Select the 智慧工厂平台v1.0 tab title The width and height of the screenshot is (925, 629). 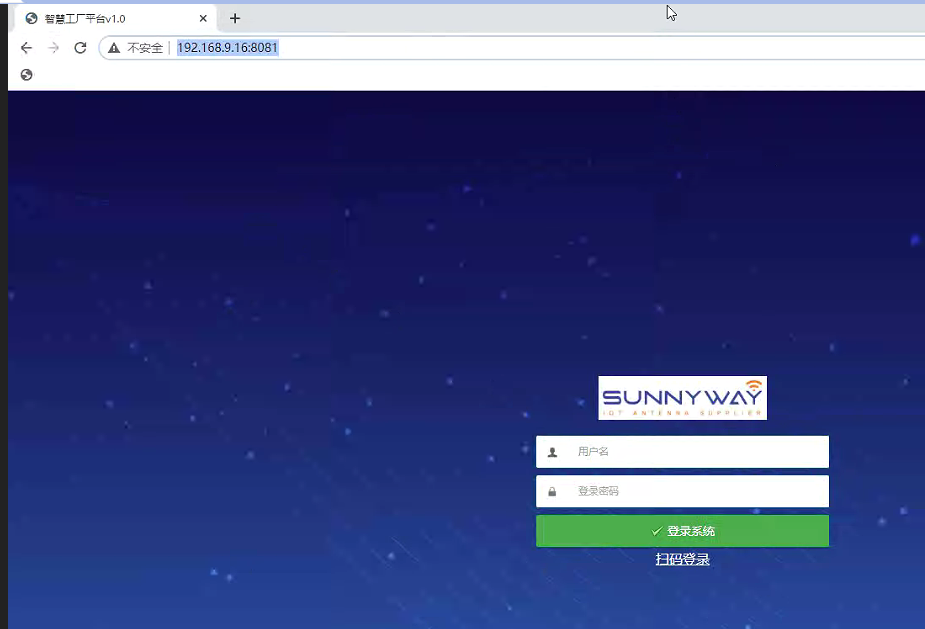pos(85,18)
